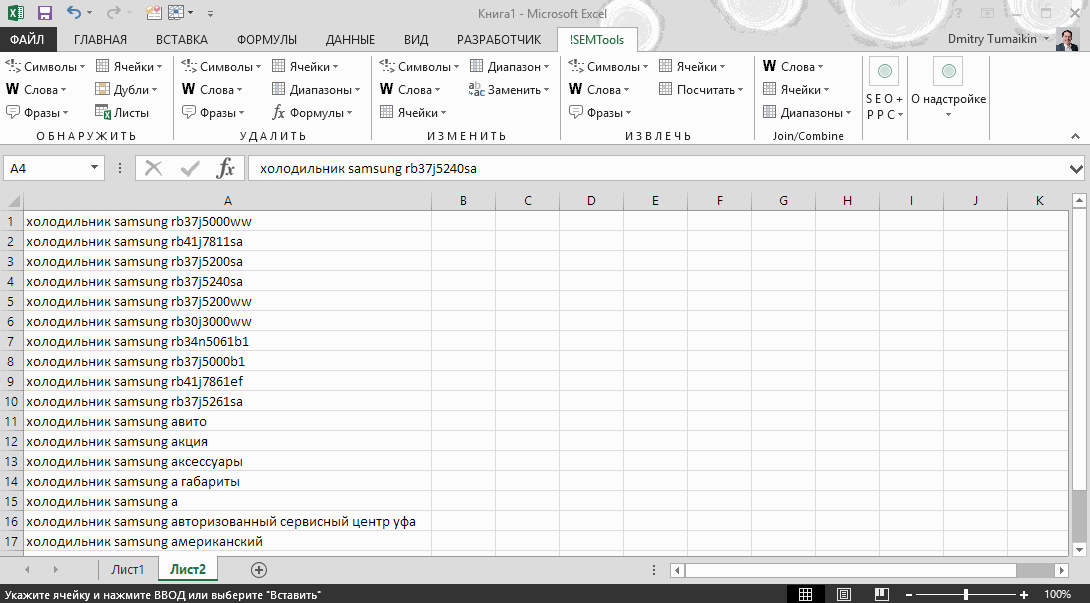Image resolution: width=1090 pixels, height=603 pixels.
Task: Switch to Normal view in status bar
Action: (x=805, y=594)
